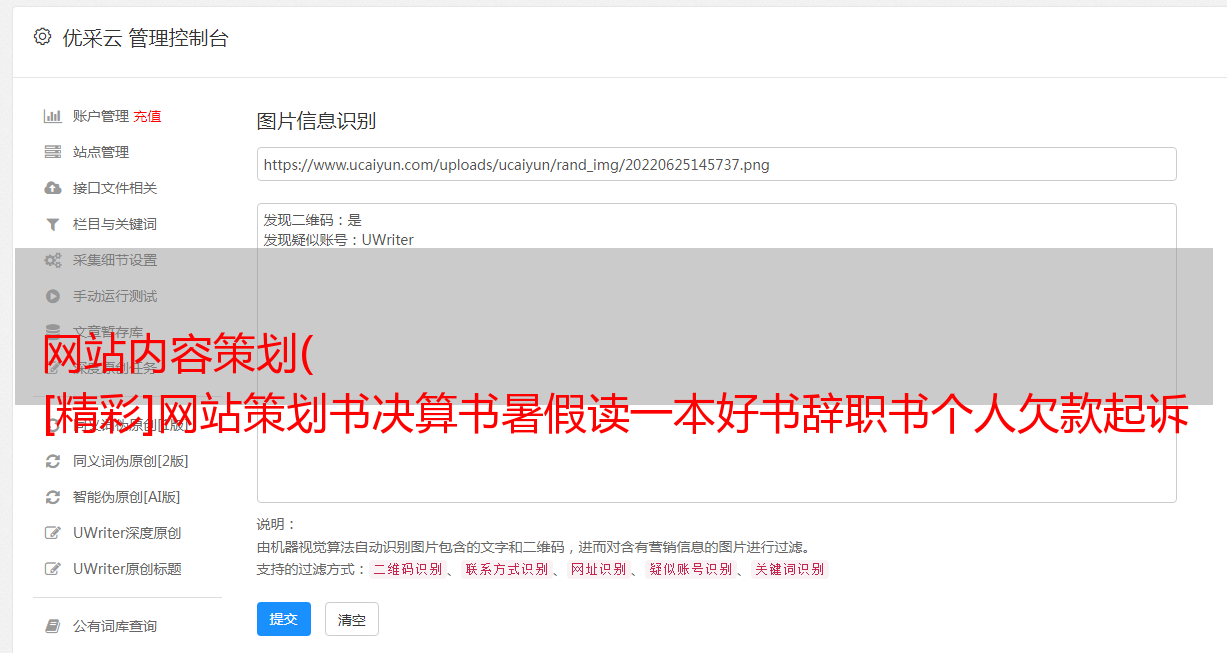
Task: Open 智能伪原创[AI版] page
Action: (x=127, y=497)
